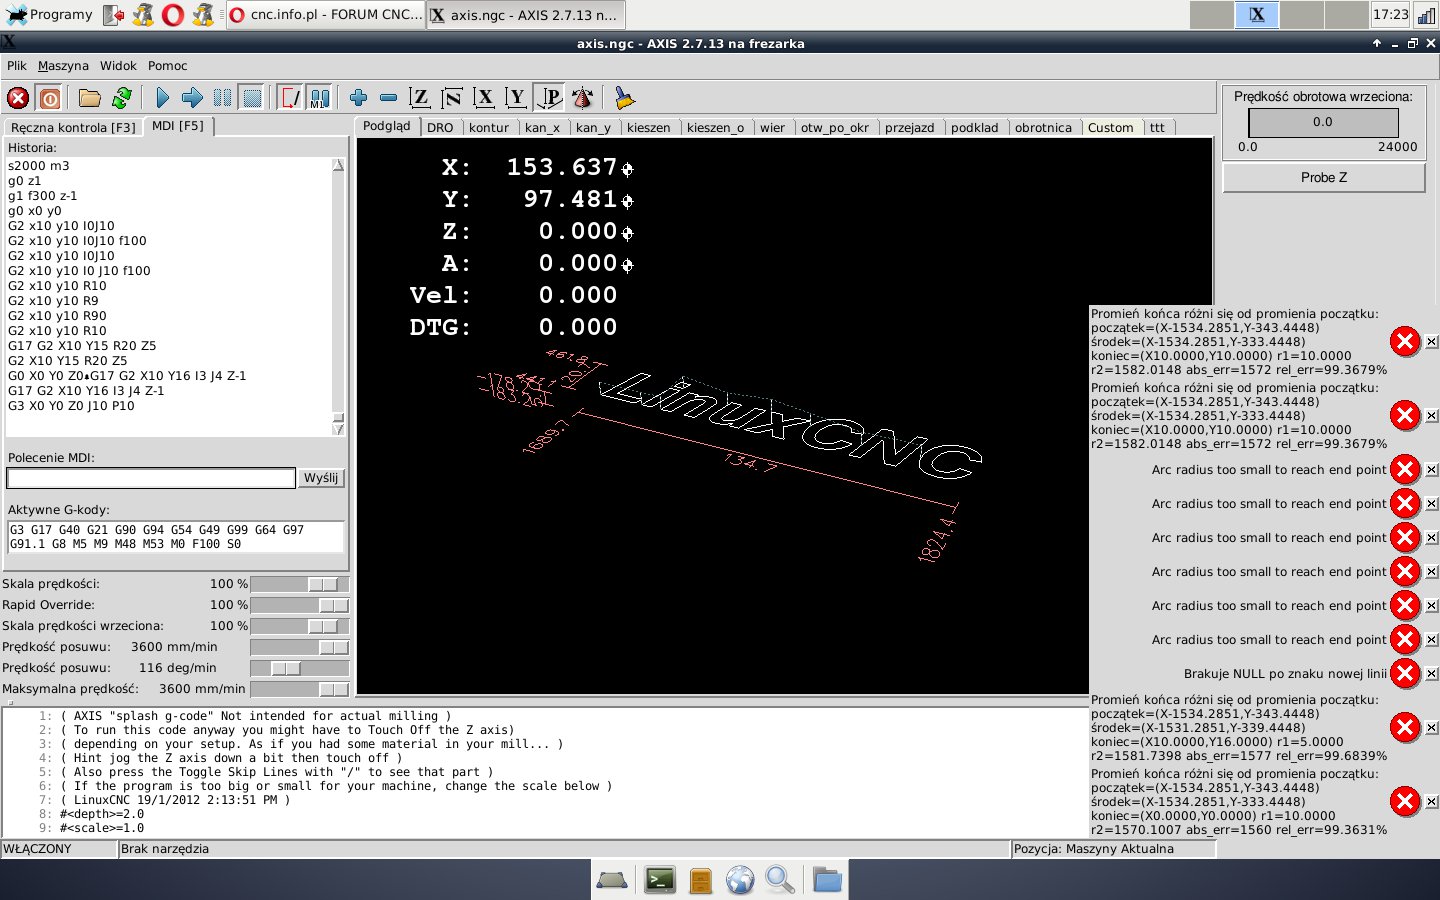Open the otw_po_okr tab
The width and height of the screenshot is (1440, 900).
coord(836,128)
